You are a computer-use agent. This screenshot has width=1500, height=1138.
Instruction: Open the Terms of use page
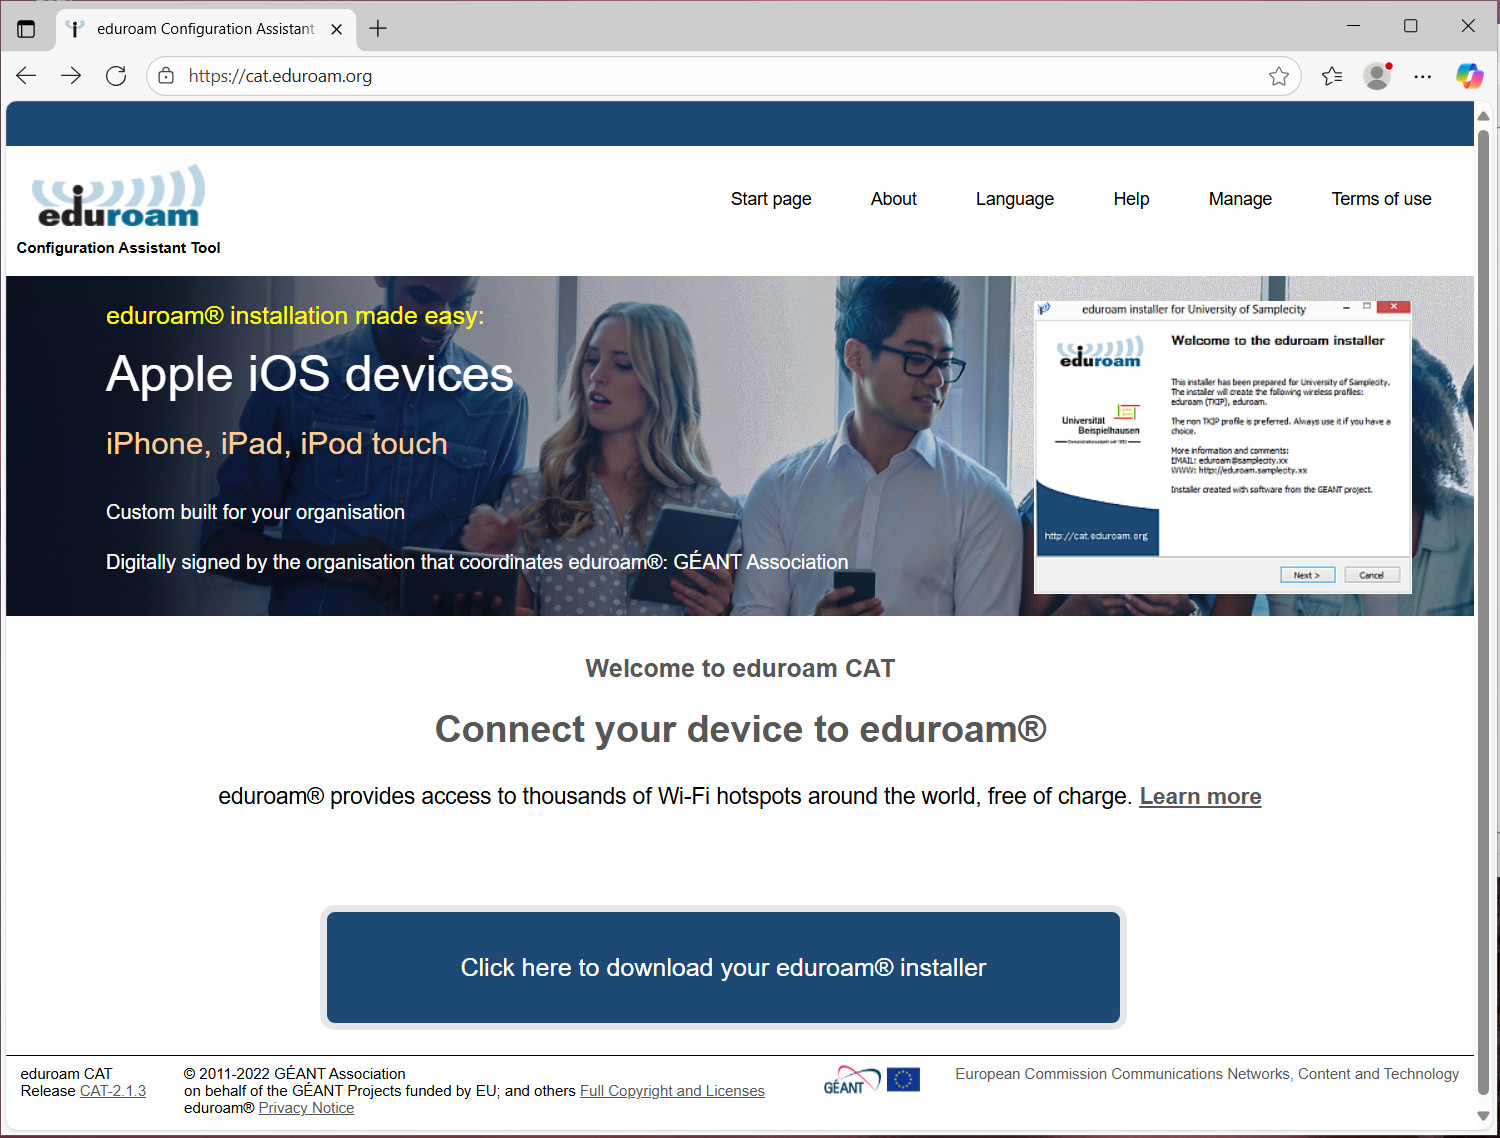pos(1381,199)
